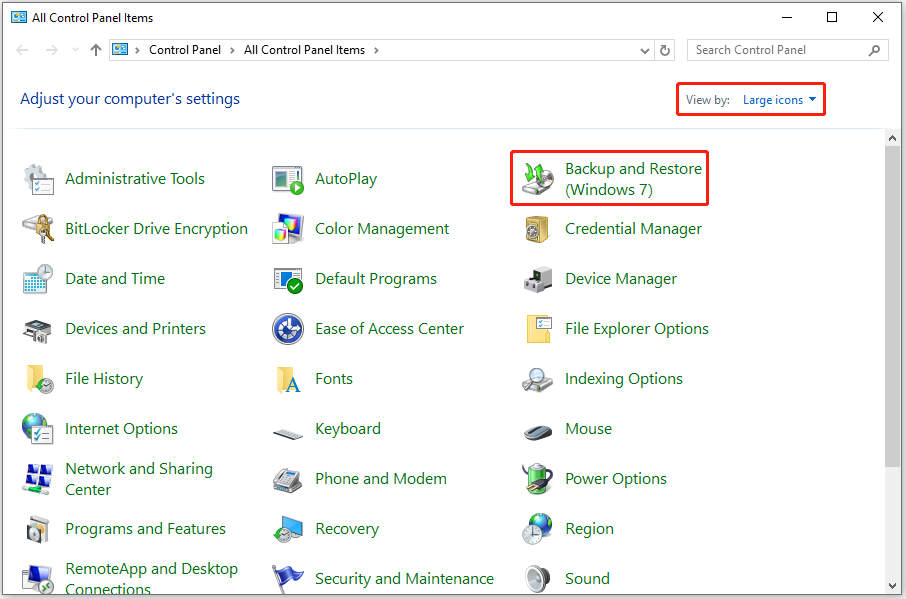The image size is (906, 599).
Task: Click Network and Sharing Center
Action: [x=138, y=478]
